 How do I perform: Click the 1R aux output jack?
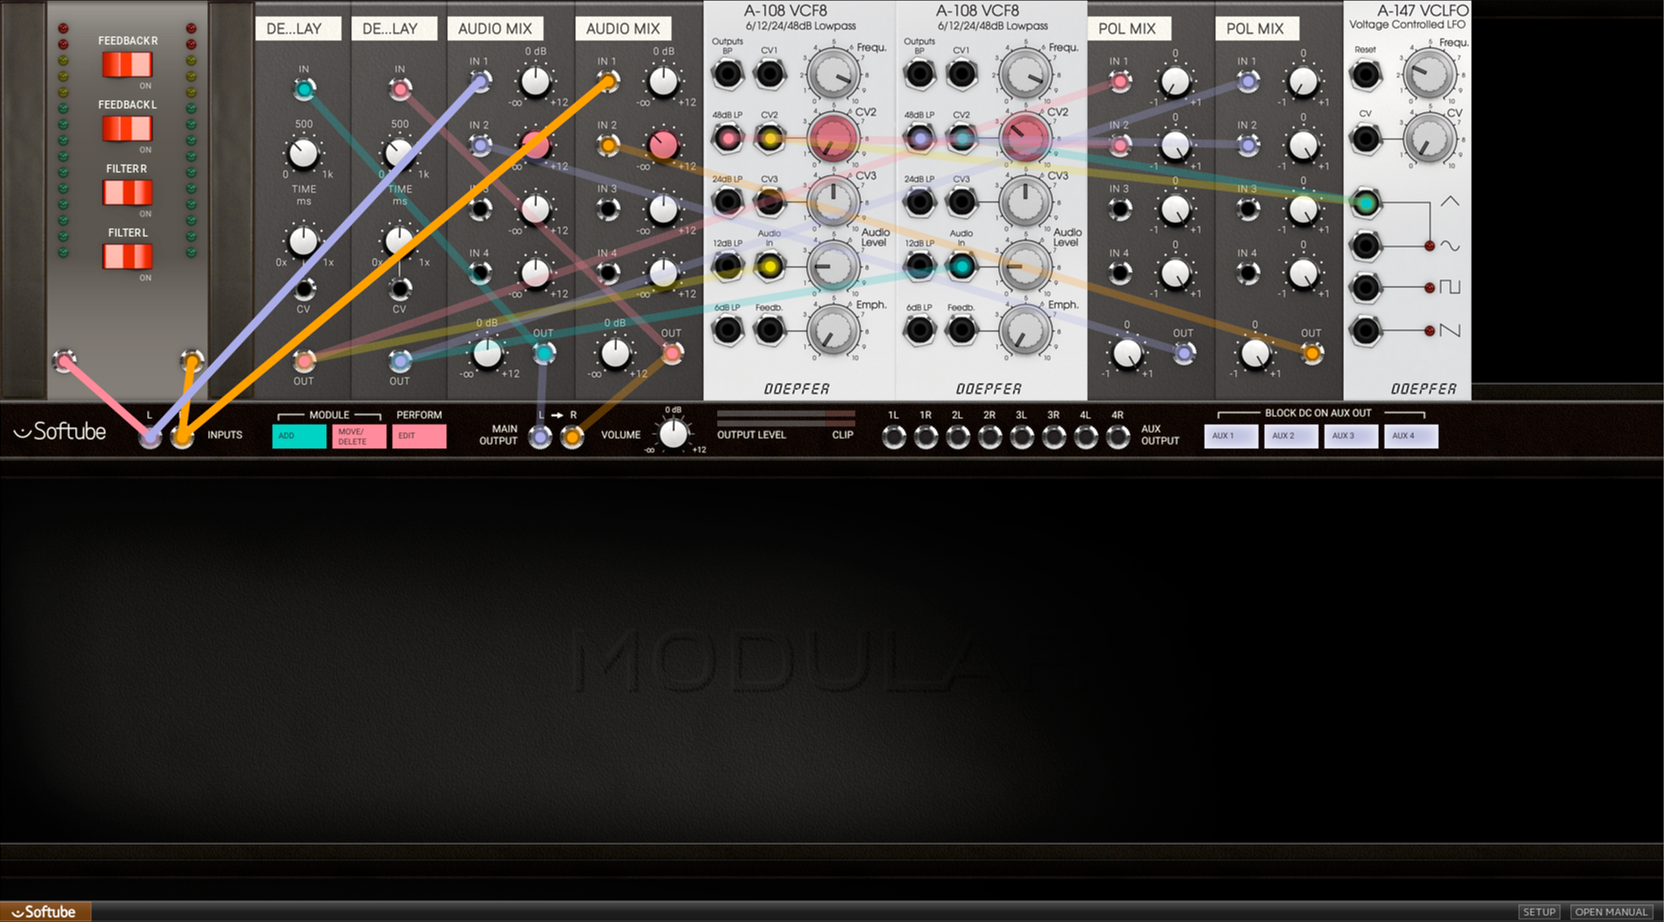pos(926,436)
